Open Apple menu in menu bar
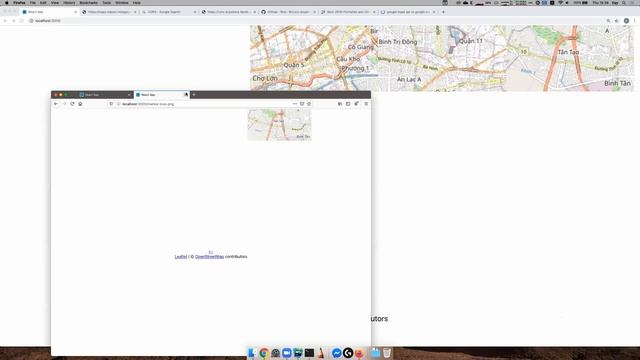Screen dimensions: 640x360 pos(7,2)
